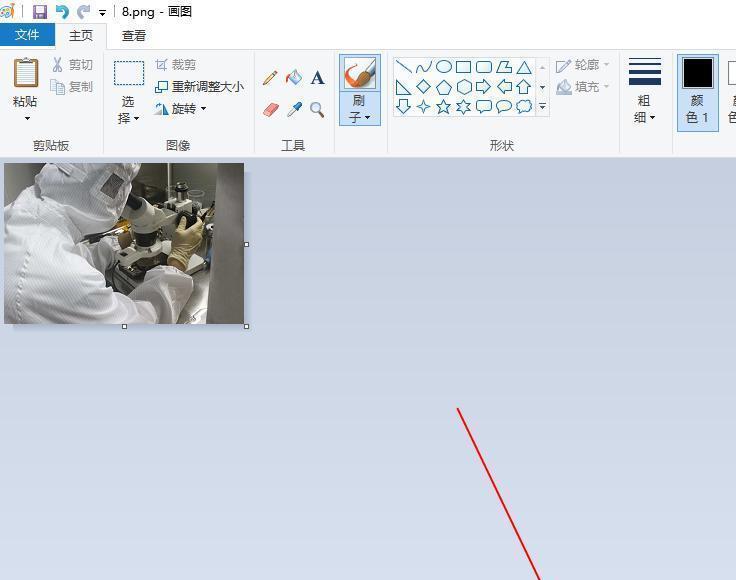
Task: Pick the Hexagon shape
Action: pos(464,87)
